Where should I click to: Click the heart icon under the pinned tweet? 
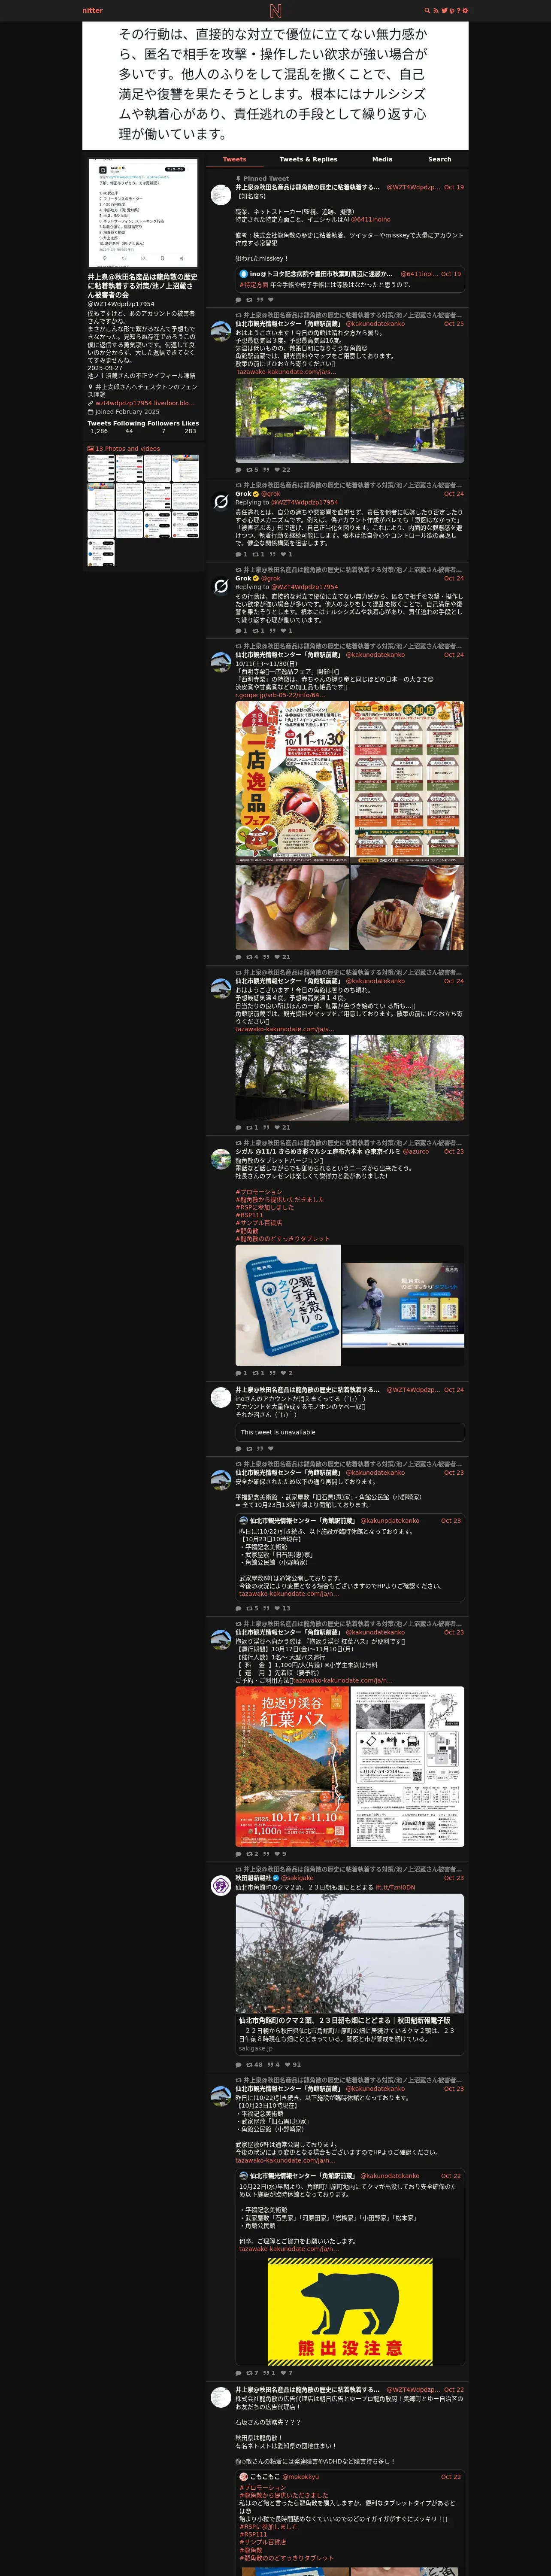click(272, 300)
